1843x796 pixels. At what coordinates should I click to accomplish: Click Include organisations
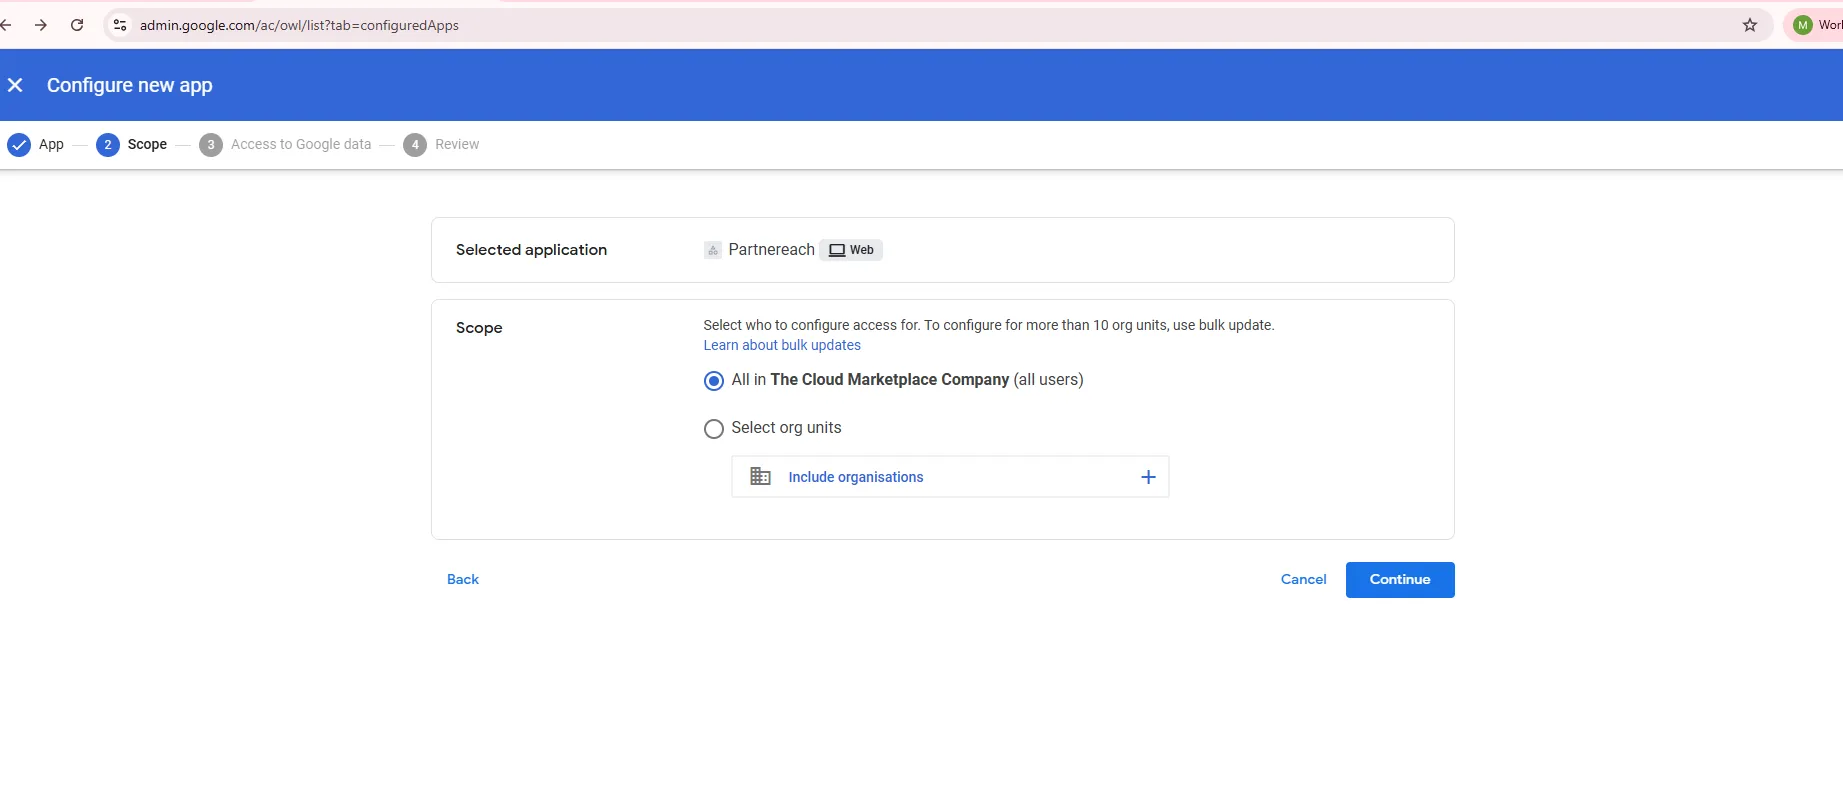coord(856,477)
